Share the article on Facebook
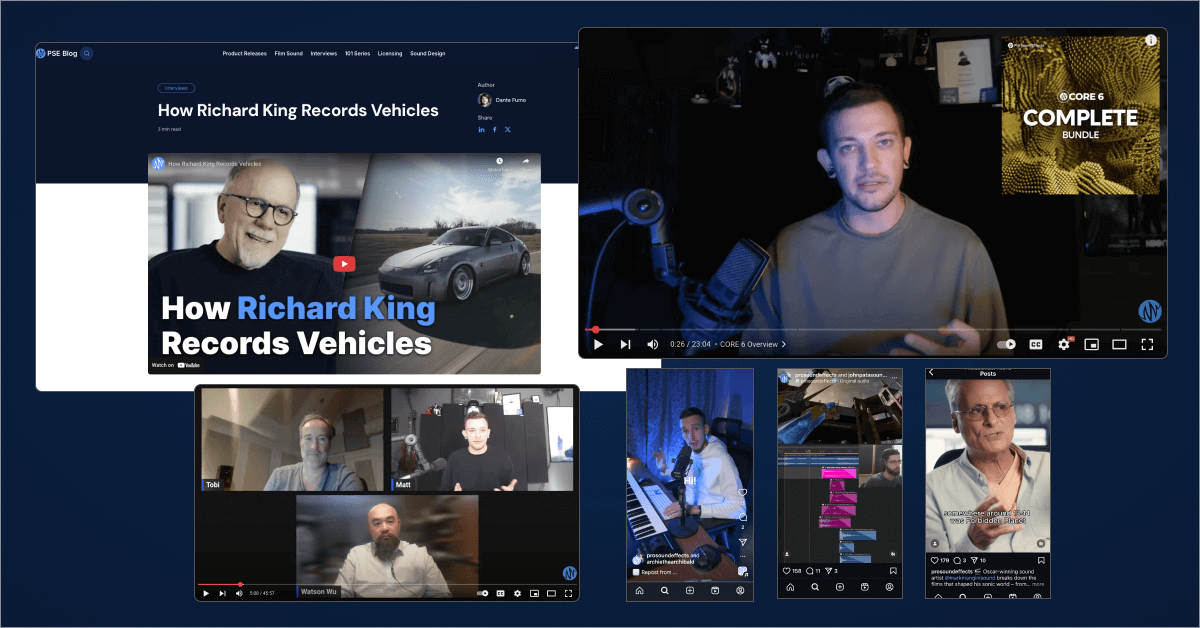The height and width of the screenshot is (628, 1200). pyautogui.click(x=494, y=129)
